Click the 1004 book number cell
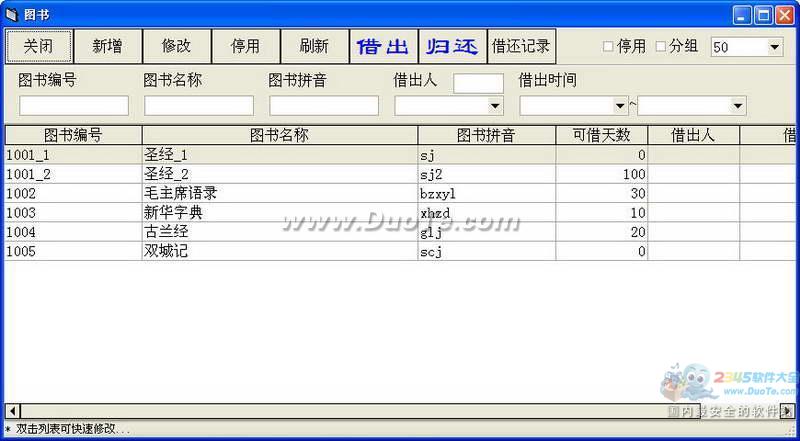Screen dimensions: 800x441 click(x=73, y=232)
